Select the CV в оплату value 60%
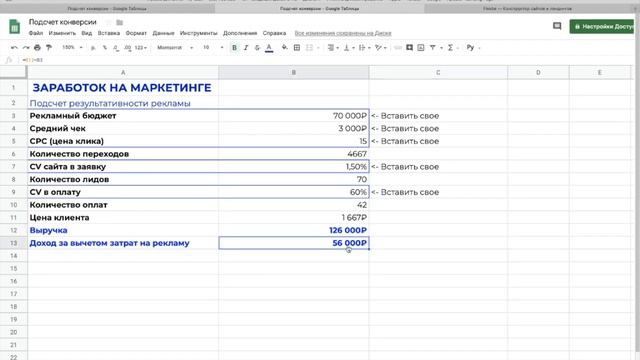 pyautogui.click(x=293, y=192)
